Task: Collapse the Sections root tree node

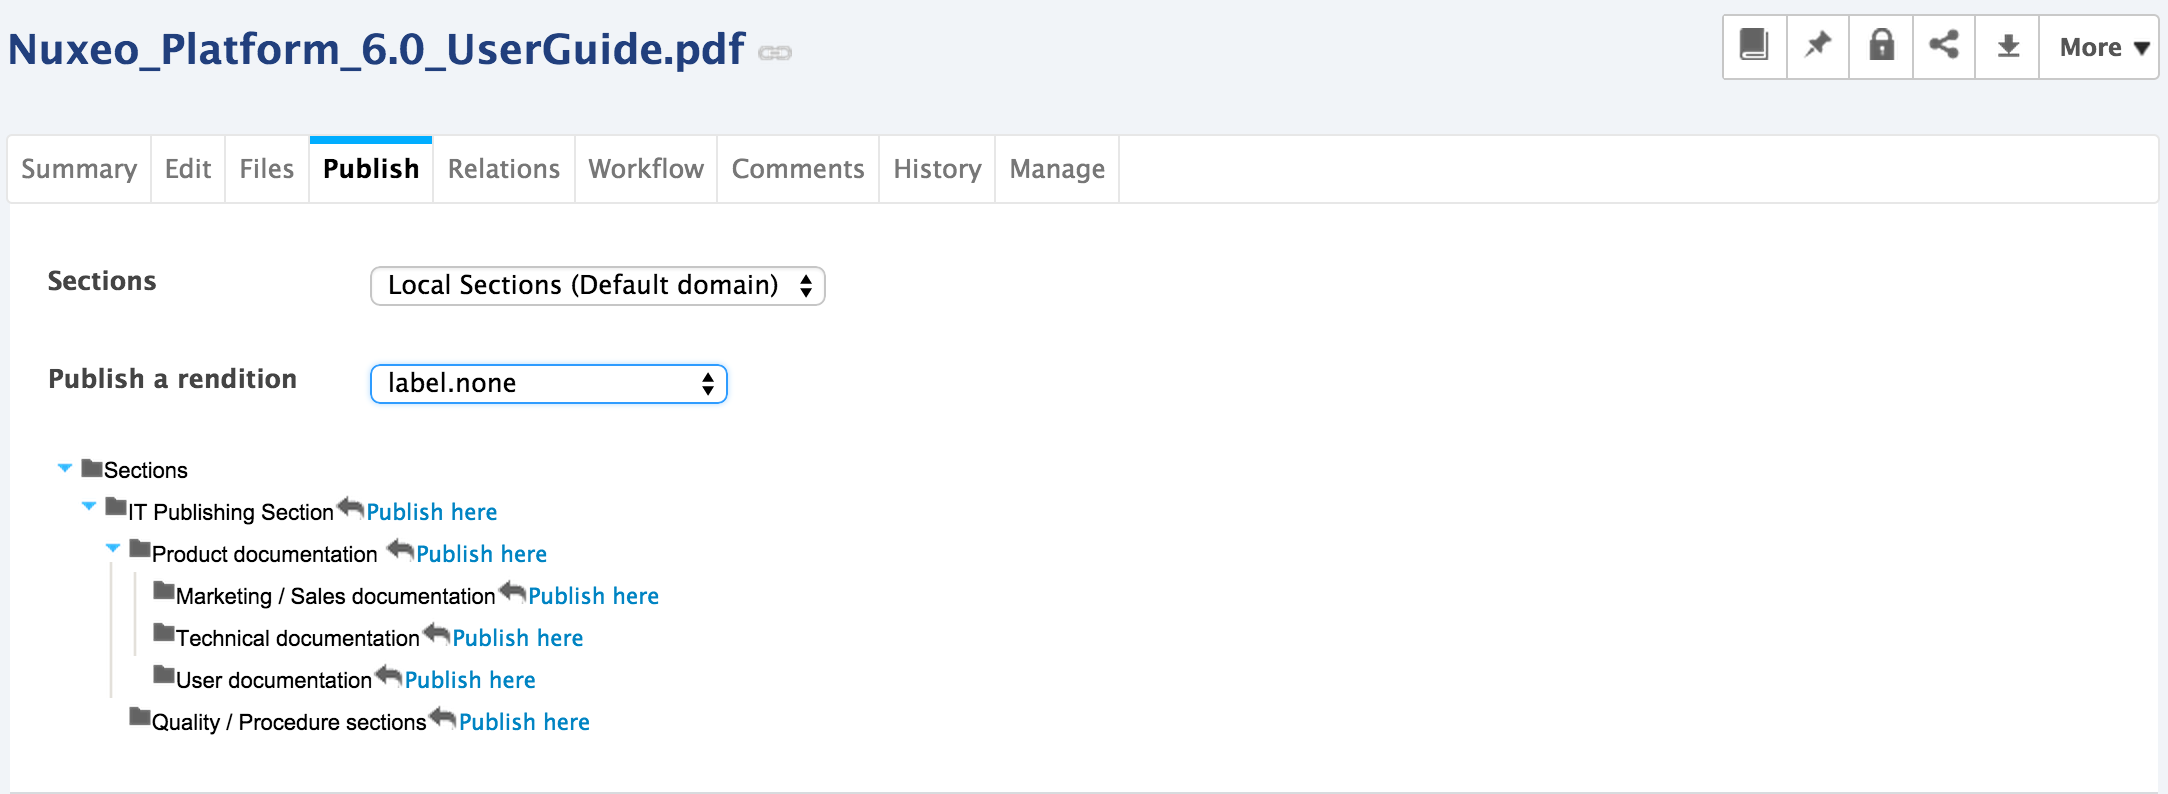Action: (65, 468)
